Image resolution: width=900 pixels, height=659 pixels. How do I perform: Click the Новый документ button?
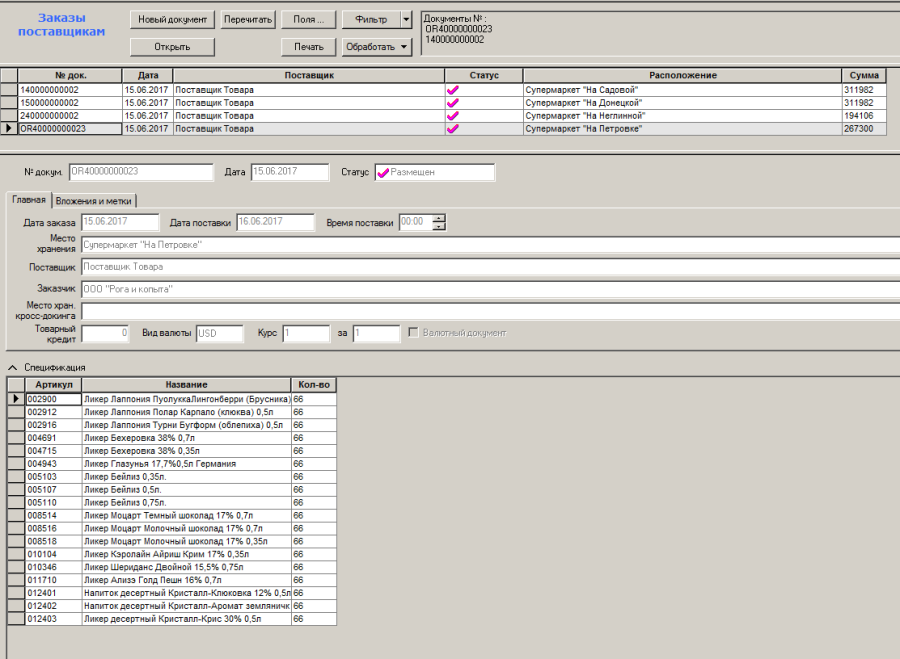[172, 20]
